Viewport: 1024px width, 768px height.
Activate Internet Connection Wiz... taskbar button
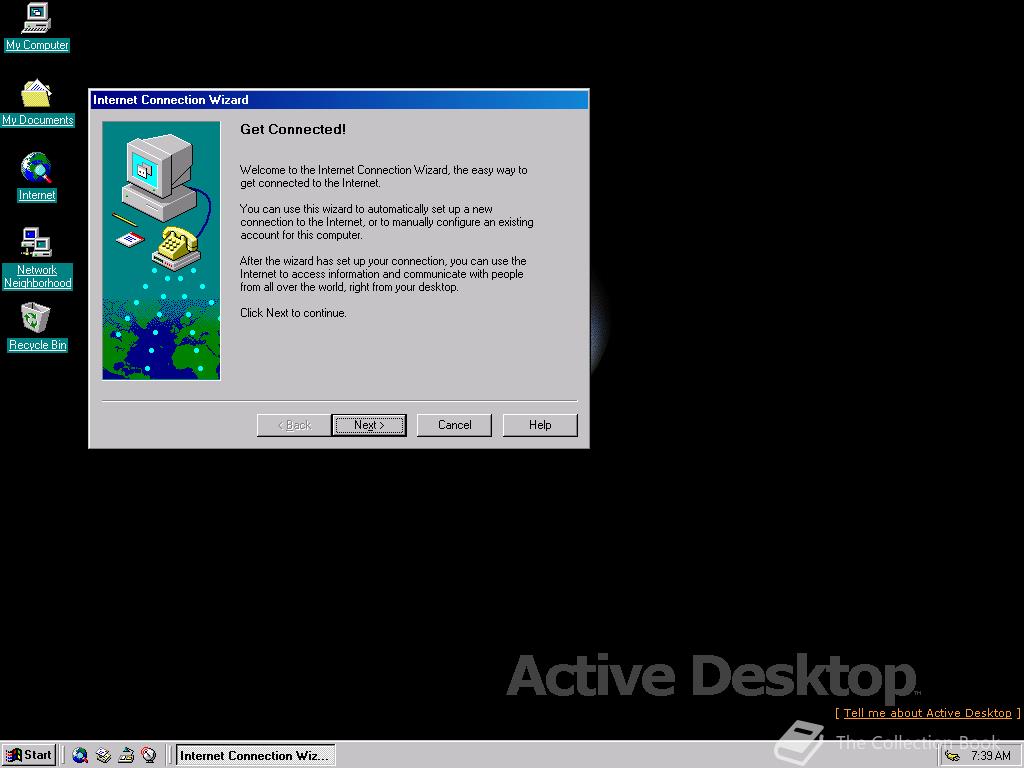pos(255,756)
